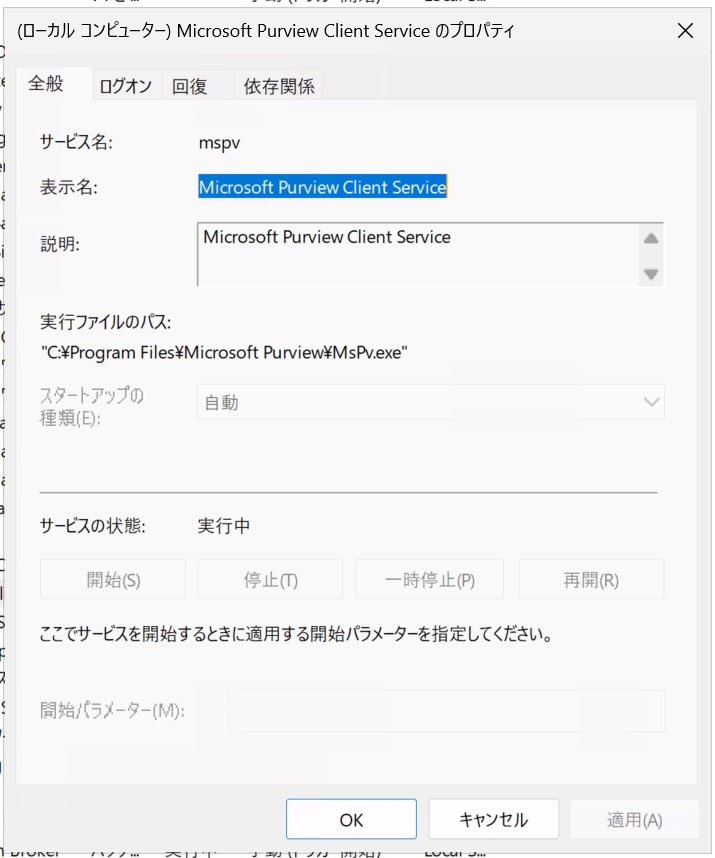Image resolution: width=715 pixels, height=858 pixels.
Task: Switch to the 全般 tab
Action: click(54, 84)
